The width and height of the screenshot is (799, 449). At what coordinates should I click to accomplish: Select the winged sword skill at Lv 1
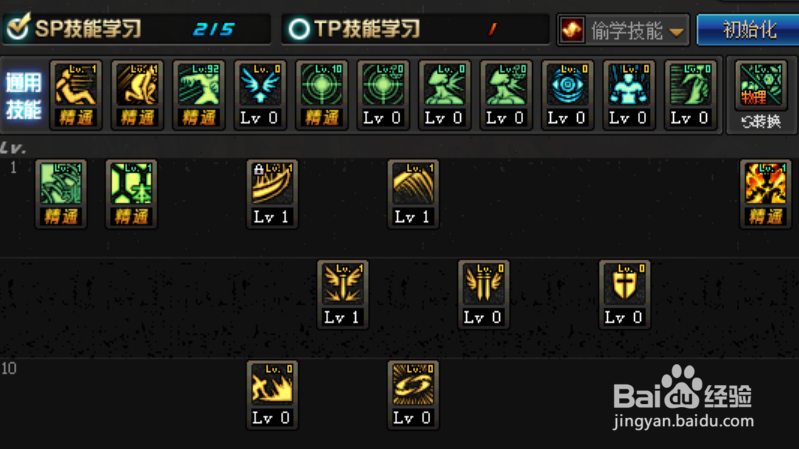click(342, 295)
